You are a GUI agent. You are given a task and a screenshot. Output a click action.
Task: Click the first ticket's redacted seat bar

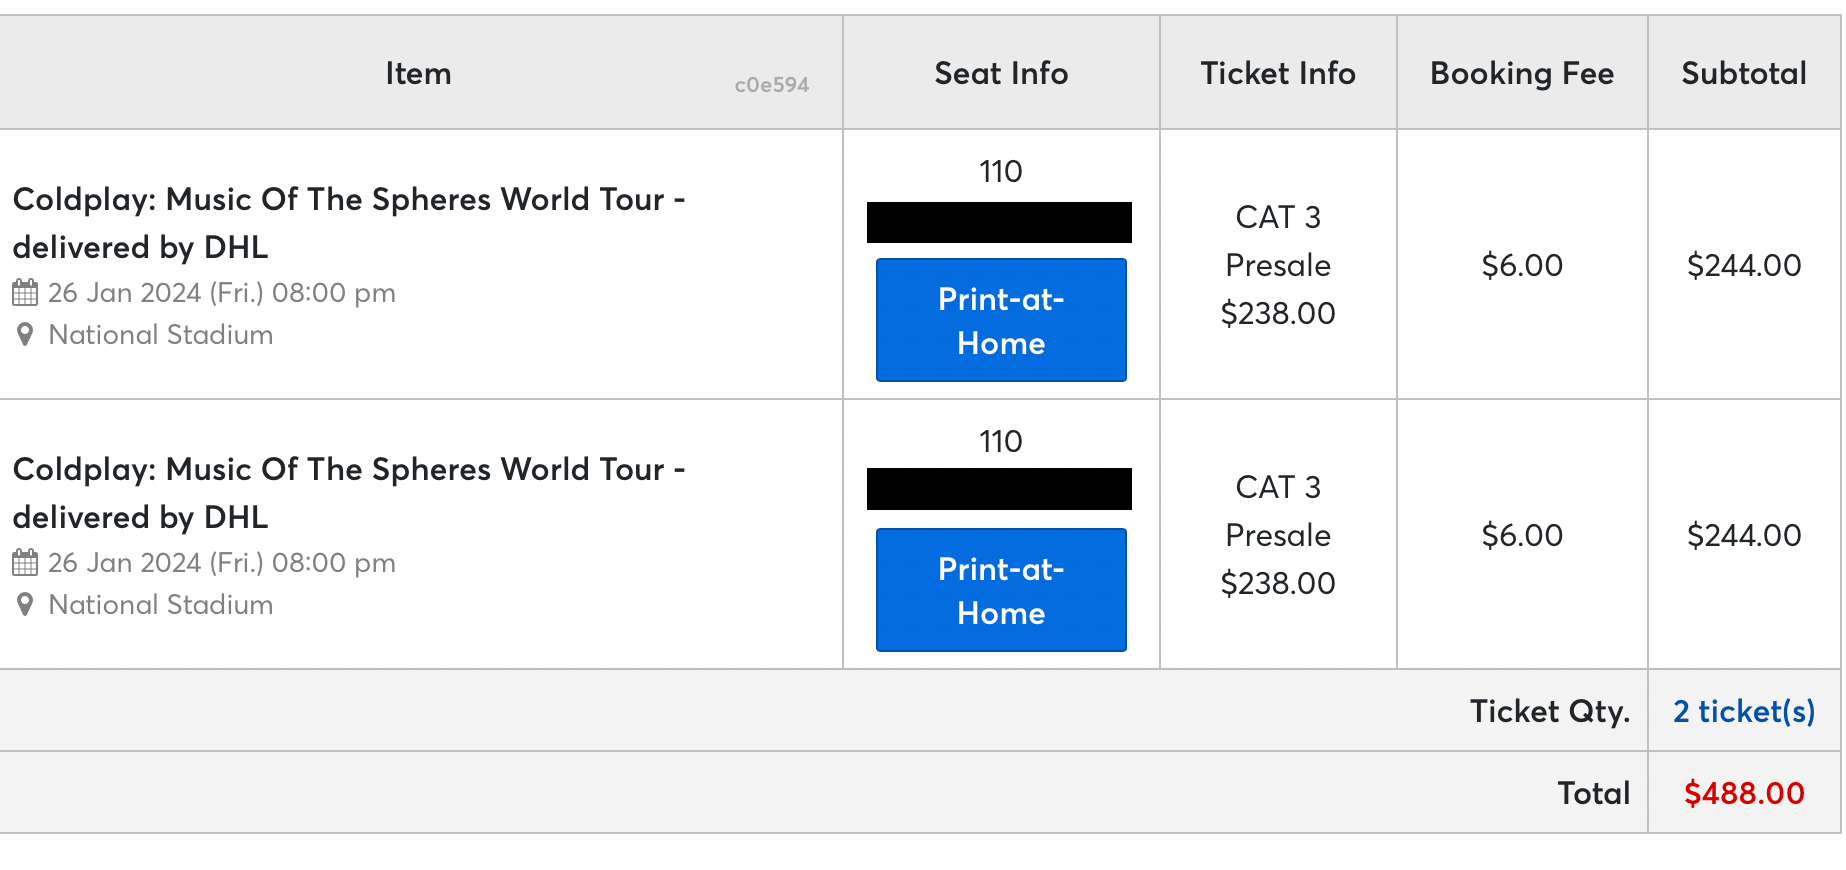pyautogui.click(x=999, y=222)
